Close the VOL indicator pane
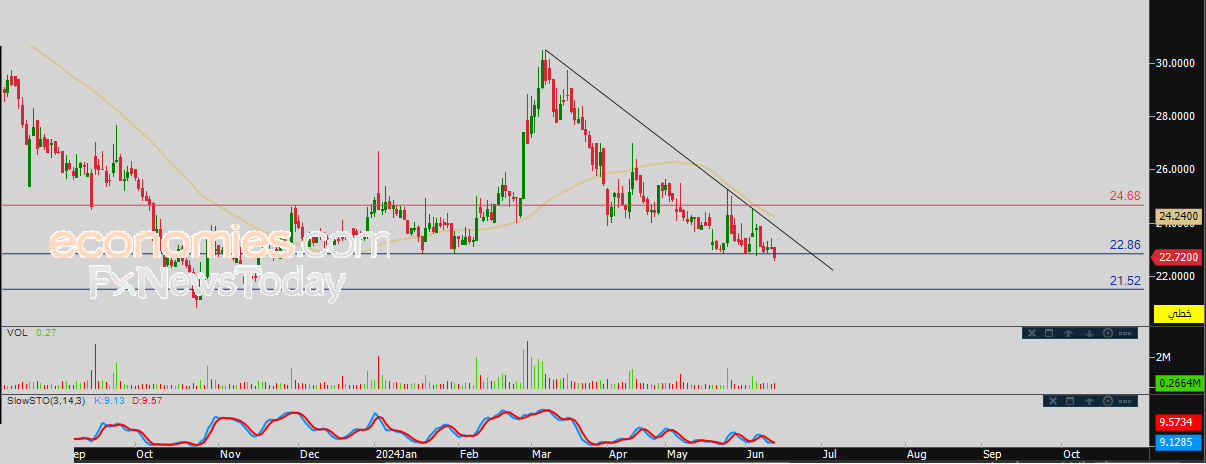Viewport: 1206px width, 464px height. tap(1032, 333)
